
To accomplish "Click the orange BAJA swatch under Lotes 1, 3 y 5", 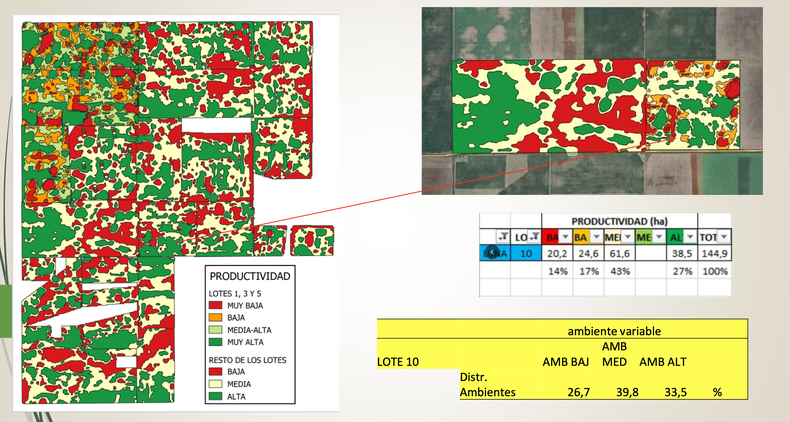I will click(215, 318).
